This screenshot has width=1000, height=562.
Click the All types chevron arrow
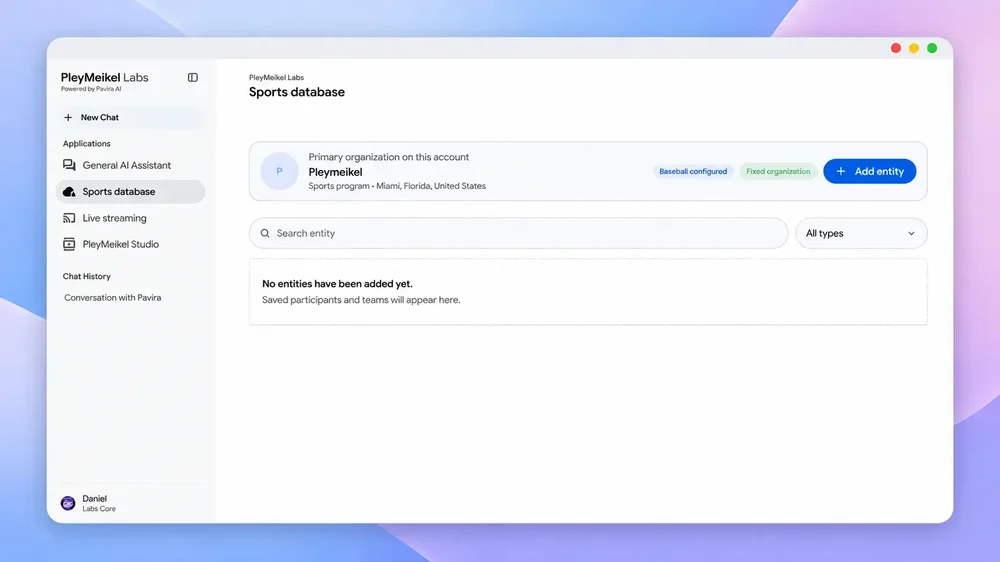point(911,233)
